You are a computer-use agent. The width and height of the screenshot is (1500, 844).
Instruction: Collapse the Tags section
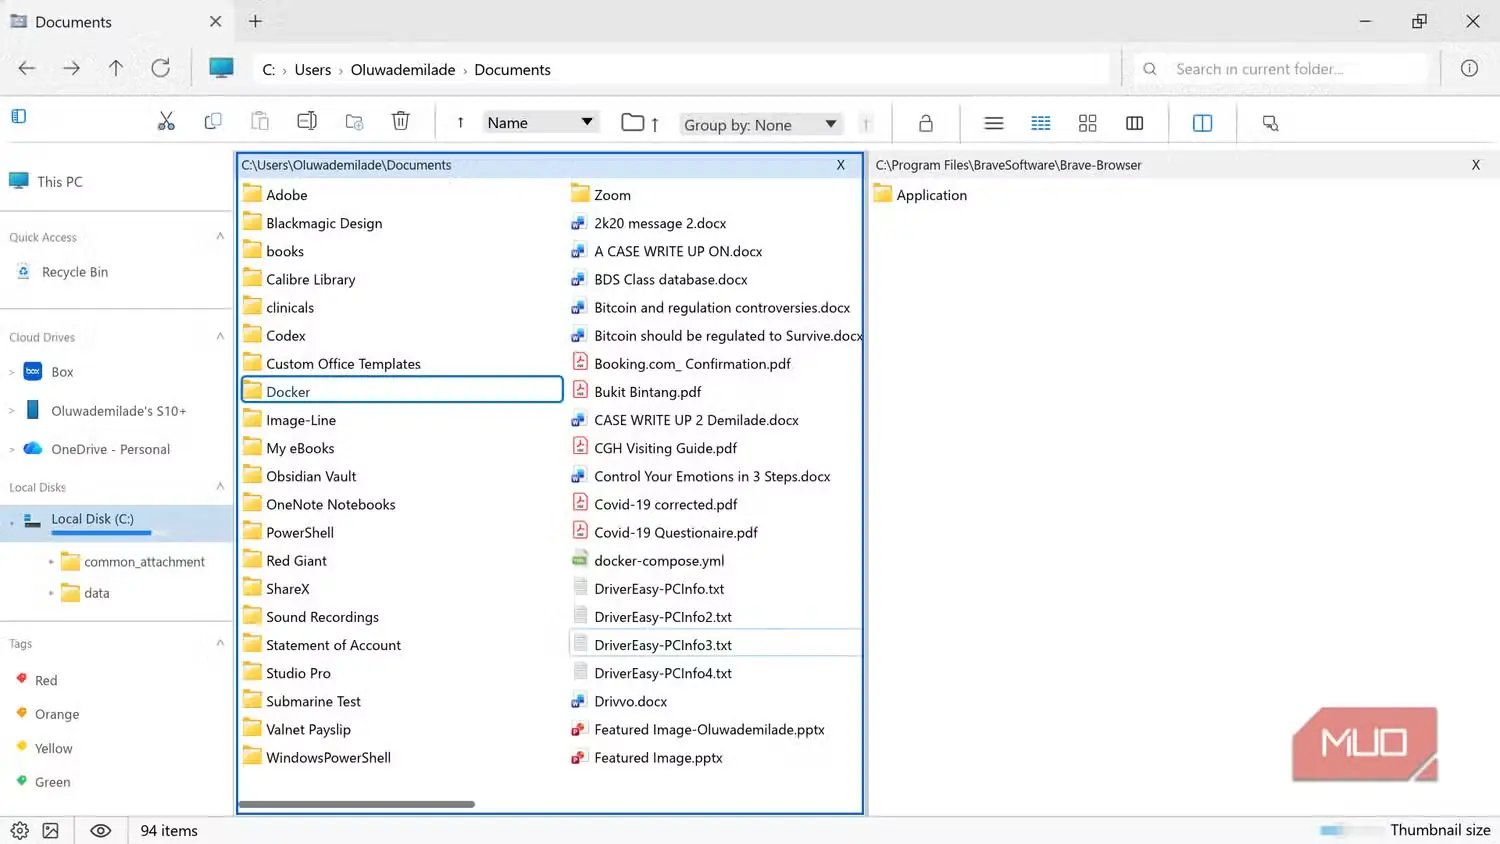tap(220, 643)
